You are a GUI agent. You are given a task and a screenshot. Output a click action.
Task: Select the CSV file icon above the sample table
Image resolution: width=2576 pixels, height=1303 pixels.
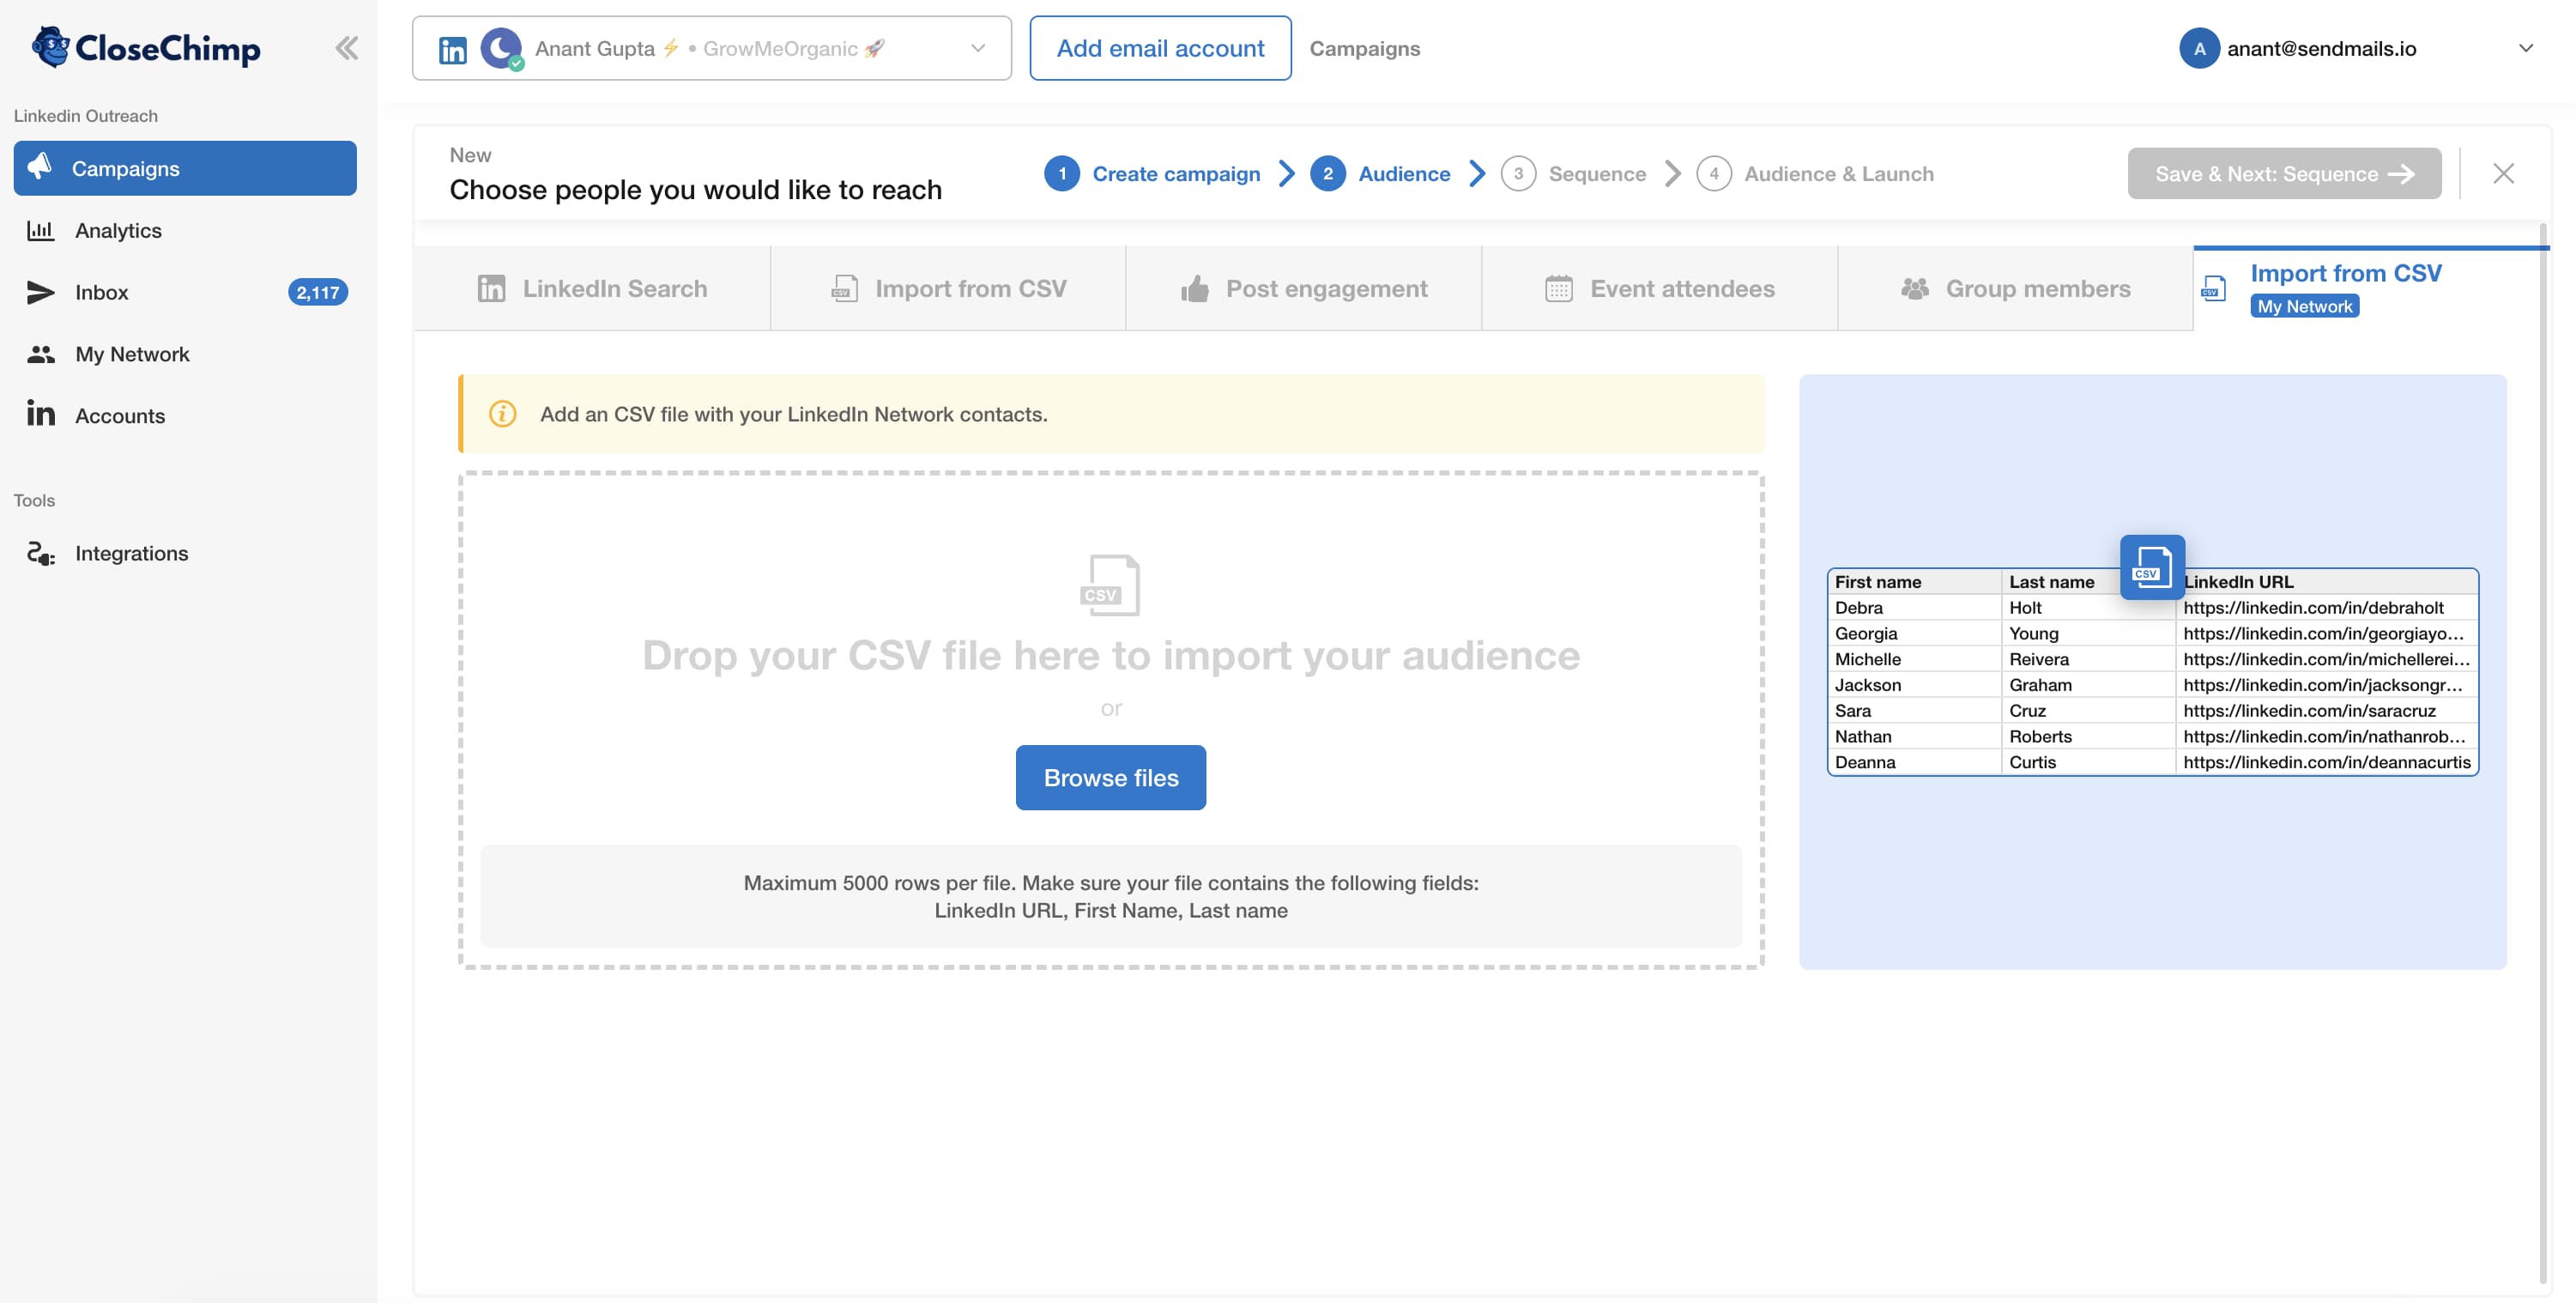coord(2151,566)
